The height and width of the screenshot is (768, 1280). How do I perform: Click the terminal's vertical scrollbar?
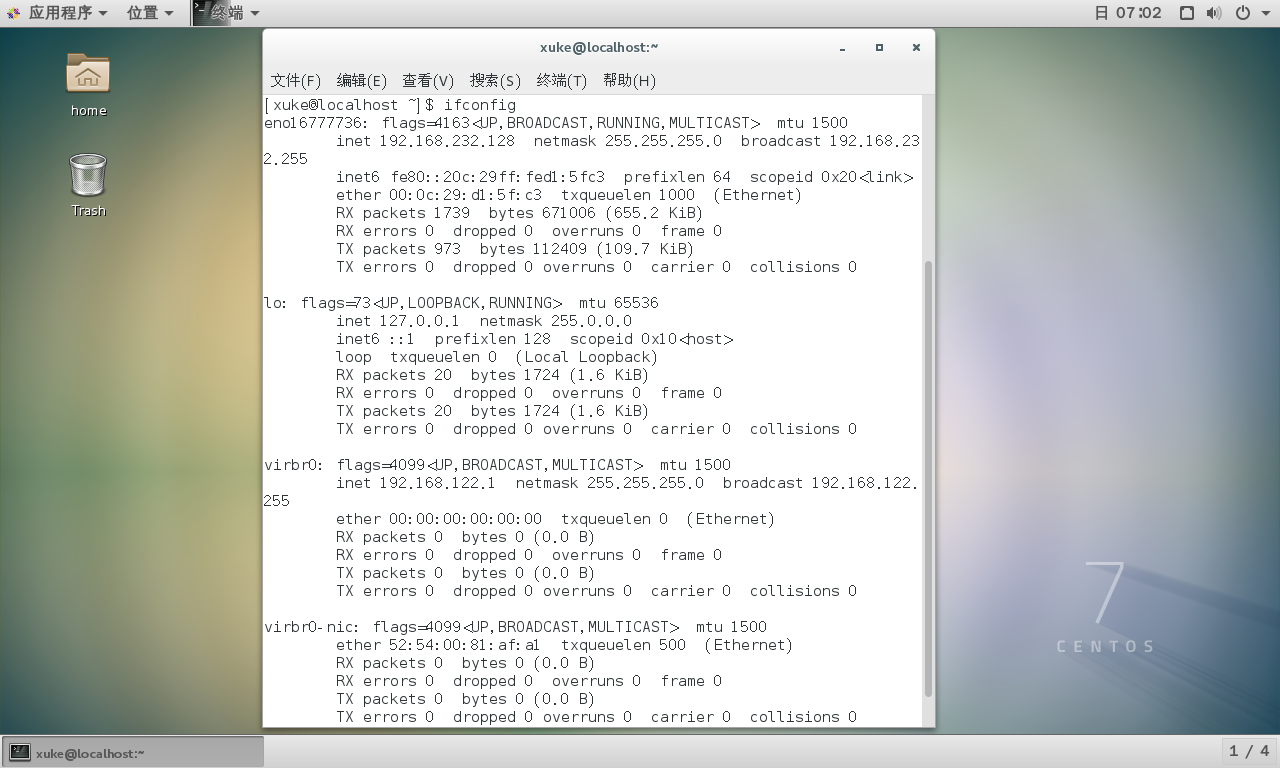[x=928, y=478]
